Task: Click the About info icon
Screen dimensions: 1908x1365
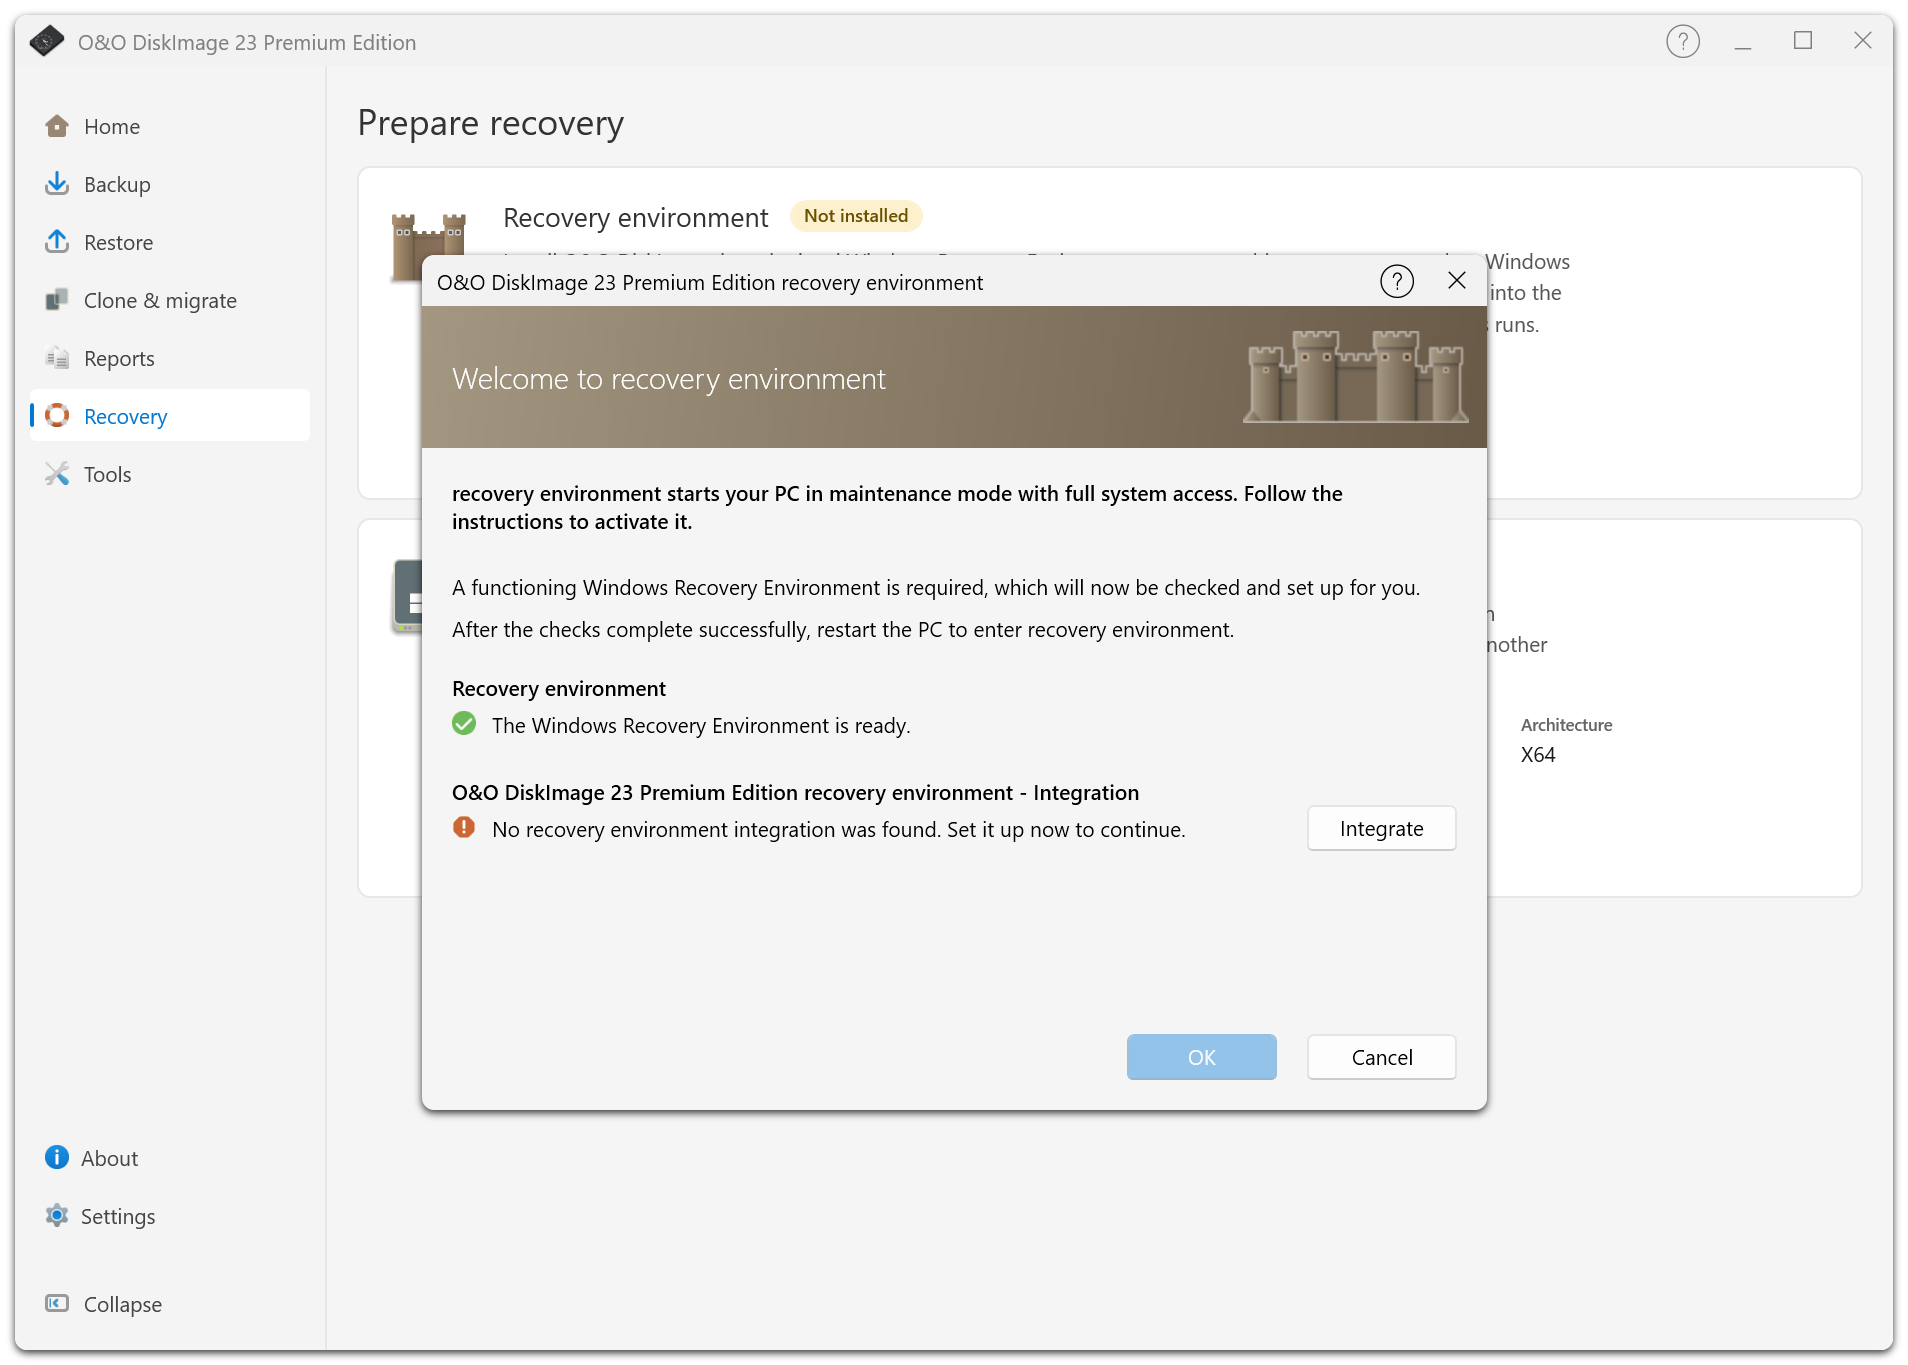Action: 57,1158
